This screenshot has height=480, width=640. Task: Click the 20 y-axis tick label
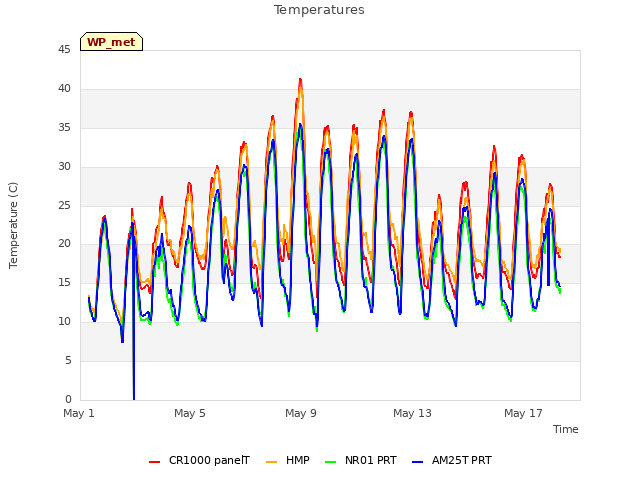point(64,244)
